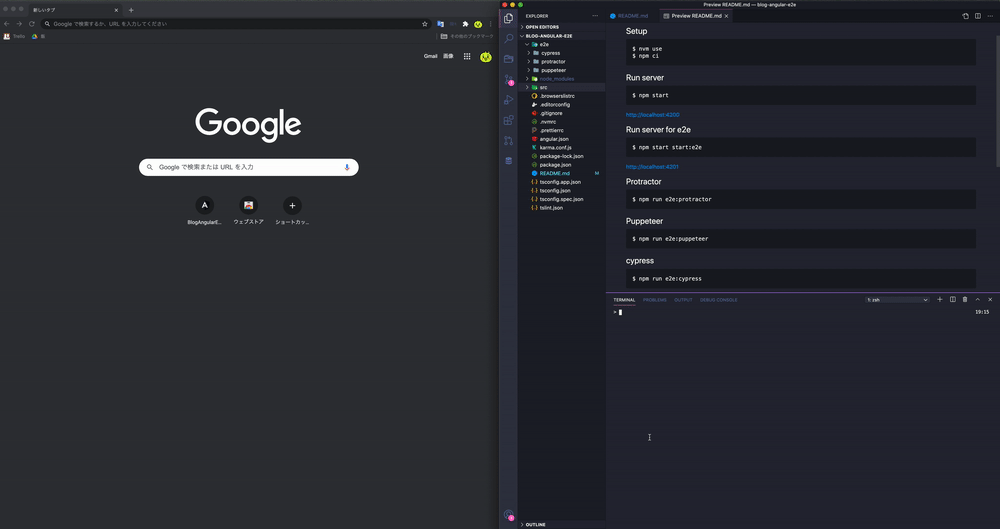Add a shortcut with the ショートカット tile
Viewport: 1000px width, 529px height.
pyautogui.click(x=292, y=211)
